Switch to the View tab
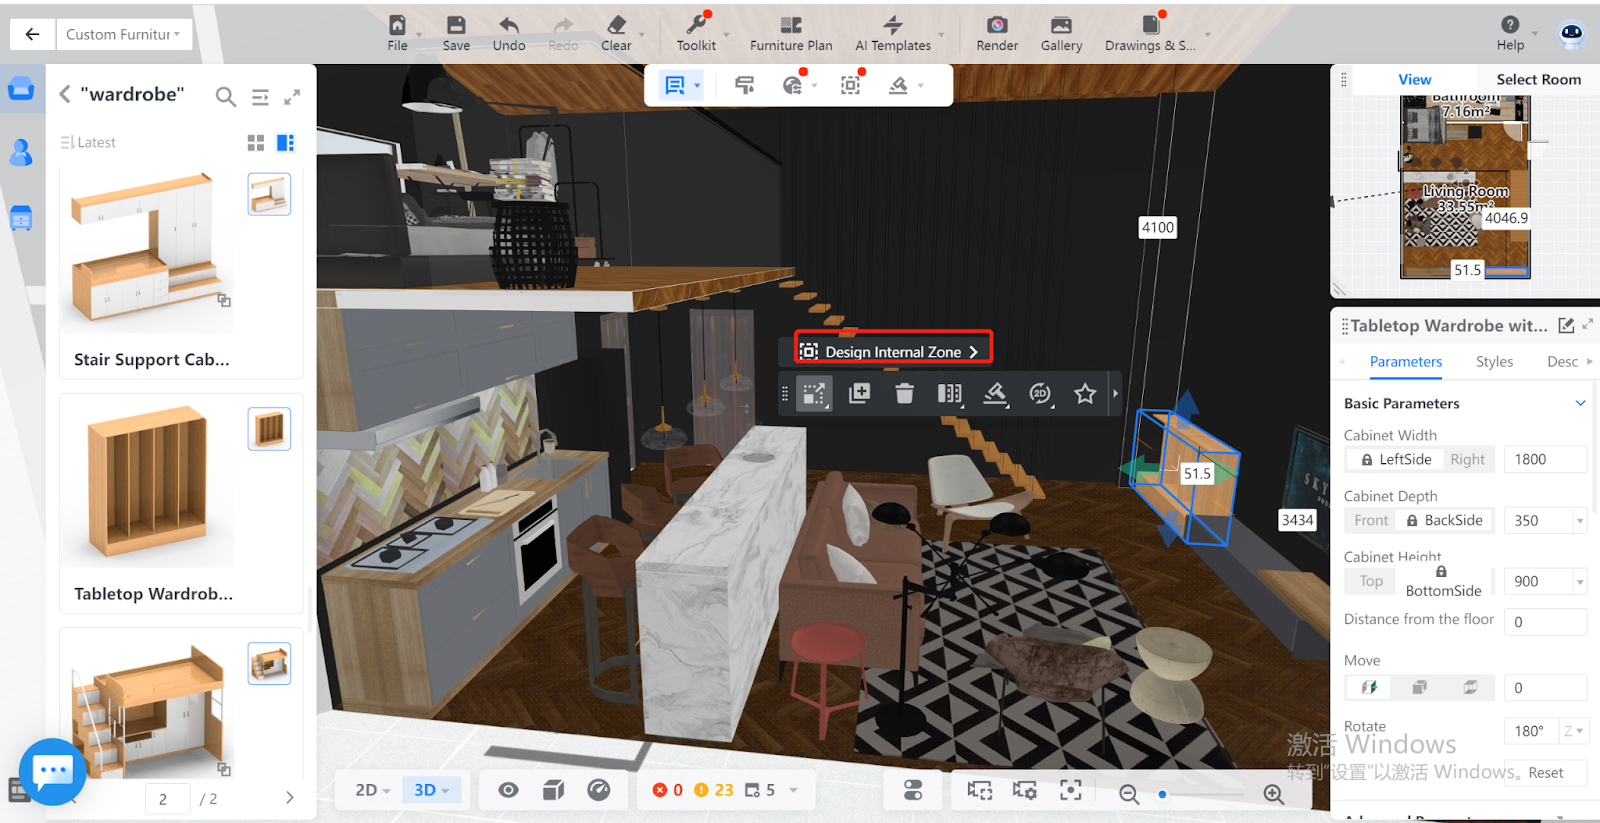1600x823 pixels. coord(1414,80)
